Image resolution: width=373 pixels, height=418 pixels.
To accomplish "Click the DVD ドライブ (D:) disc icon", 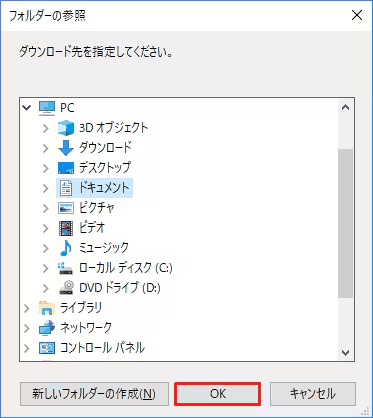I will click(66, 287).
